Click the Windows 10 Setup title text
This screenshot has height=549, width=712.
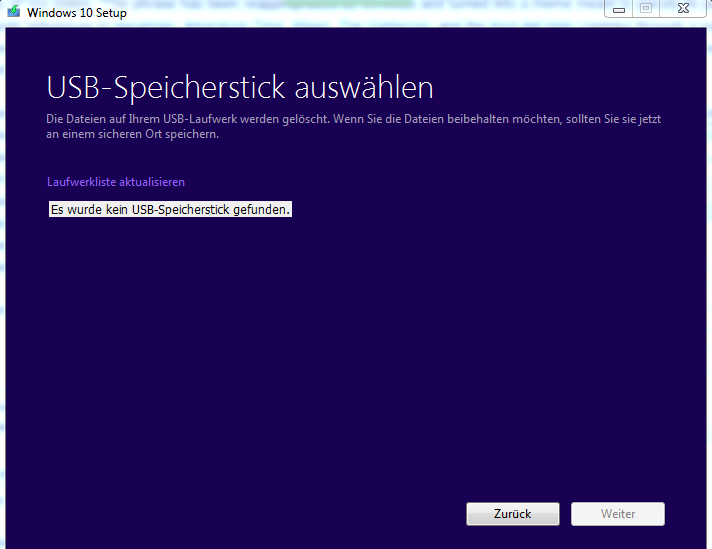[x=77, y=13]
